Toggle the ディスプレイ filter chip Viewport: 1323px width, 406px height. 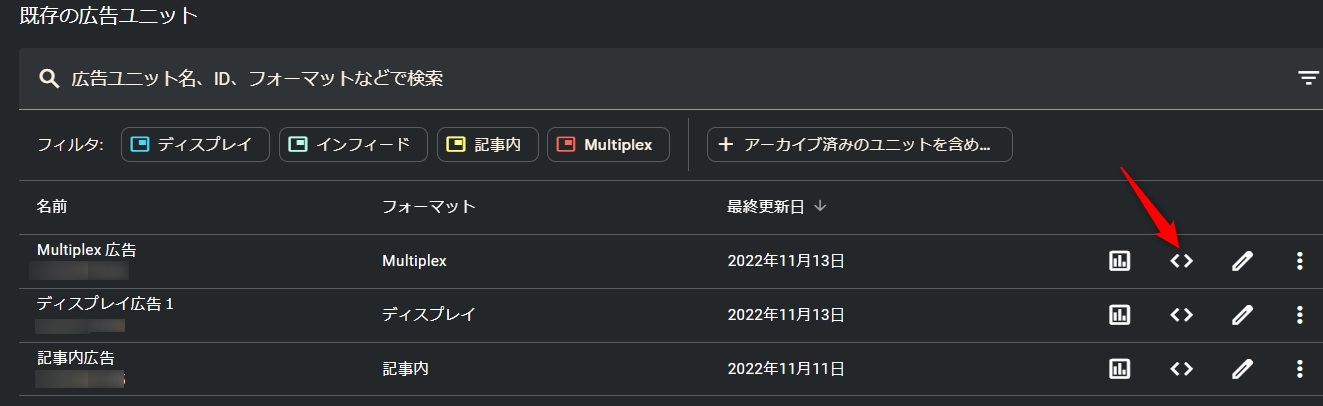pyautogui.click(x=195, y=144)
